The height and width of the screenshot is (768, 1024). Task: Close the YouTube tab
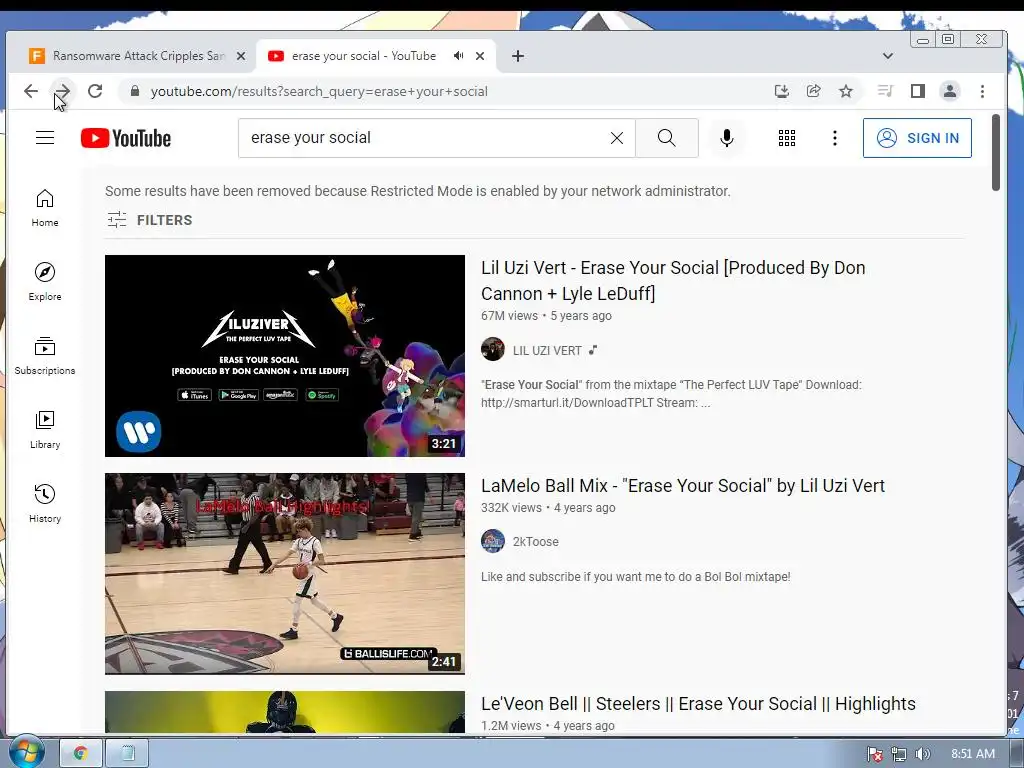[480, 56]
